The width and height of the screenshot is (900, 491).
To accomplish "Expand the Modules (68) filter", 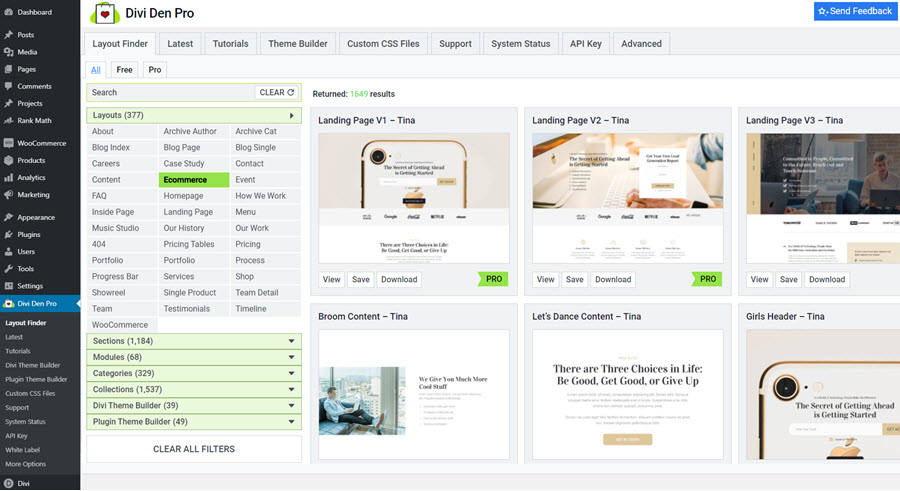I will point(194,357).
